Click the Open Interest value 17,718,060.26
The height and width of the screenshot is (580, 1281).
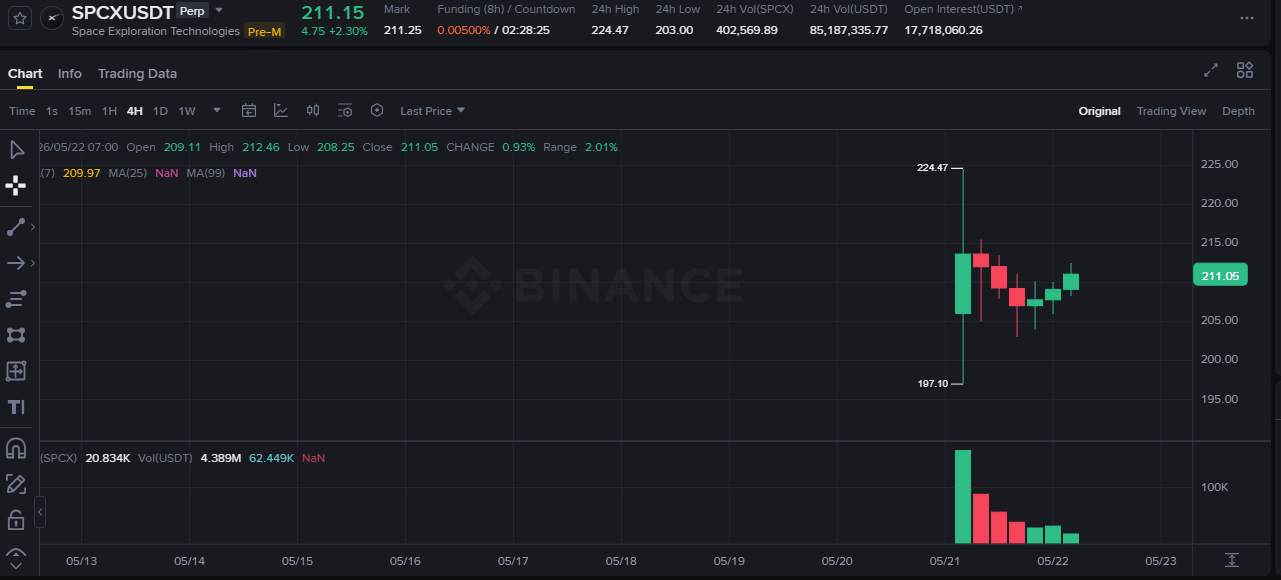tap(943, 30)
